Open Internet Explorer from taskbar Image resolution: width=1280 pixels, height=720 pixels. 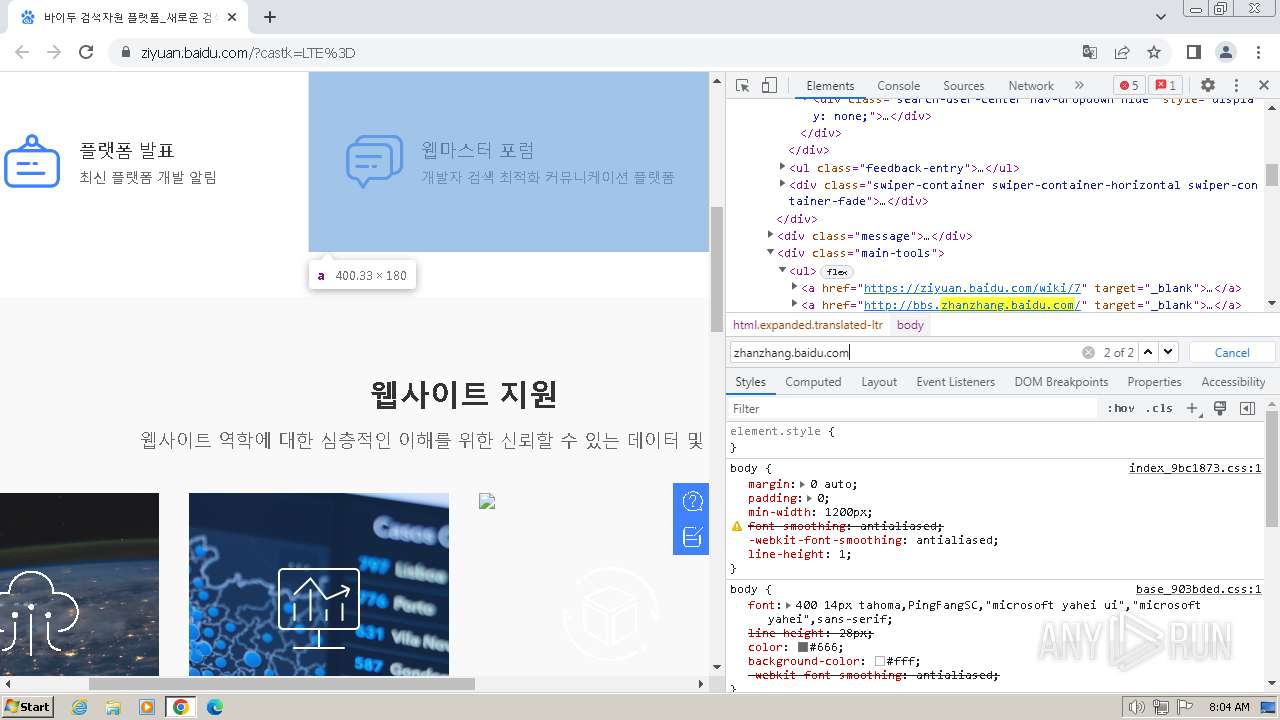click(79, 707)
